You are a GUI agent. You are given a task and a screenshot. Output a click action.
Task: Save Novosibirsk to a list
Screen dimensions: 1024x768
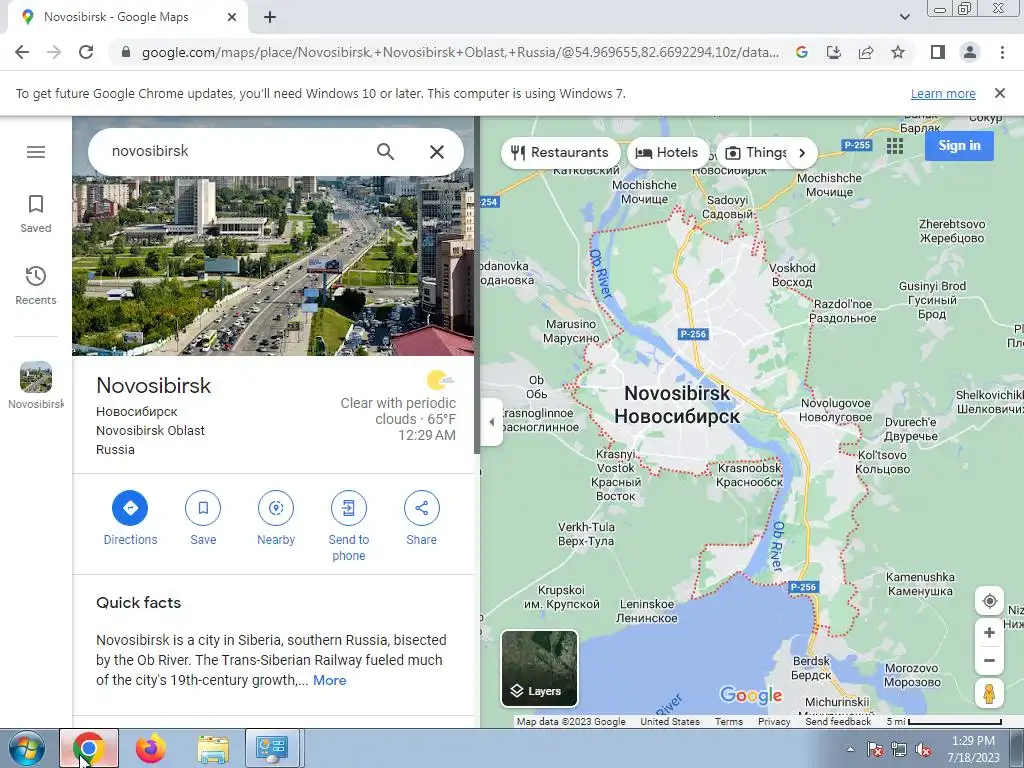pyautogui.click(x=203, y=519)
